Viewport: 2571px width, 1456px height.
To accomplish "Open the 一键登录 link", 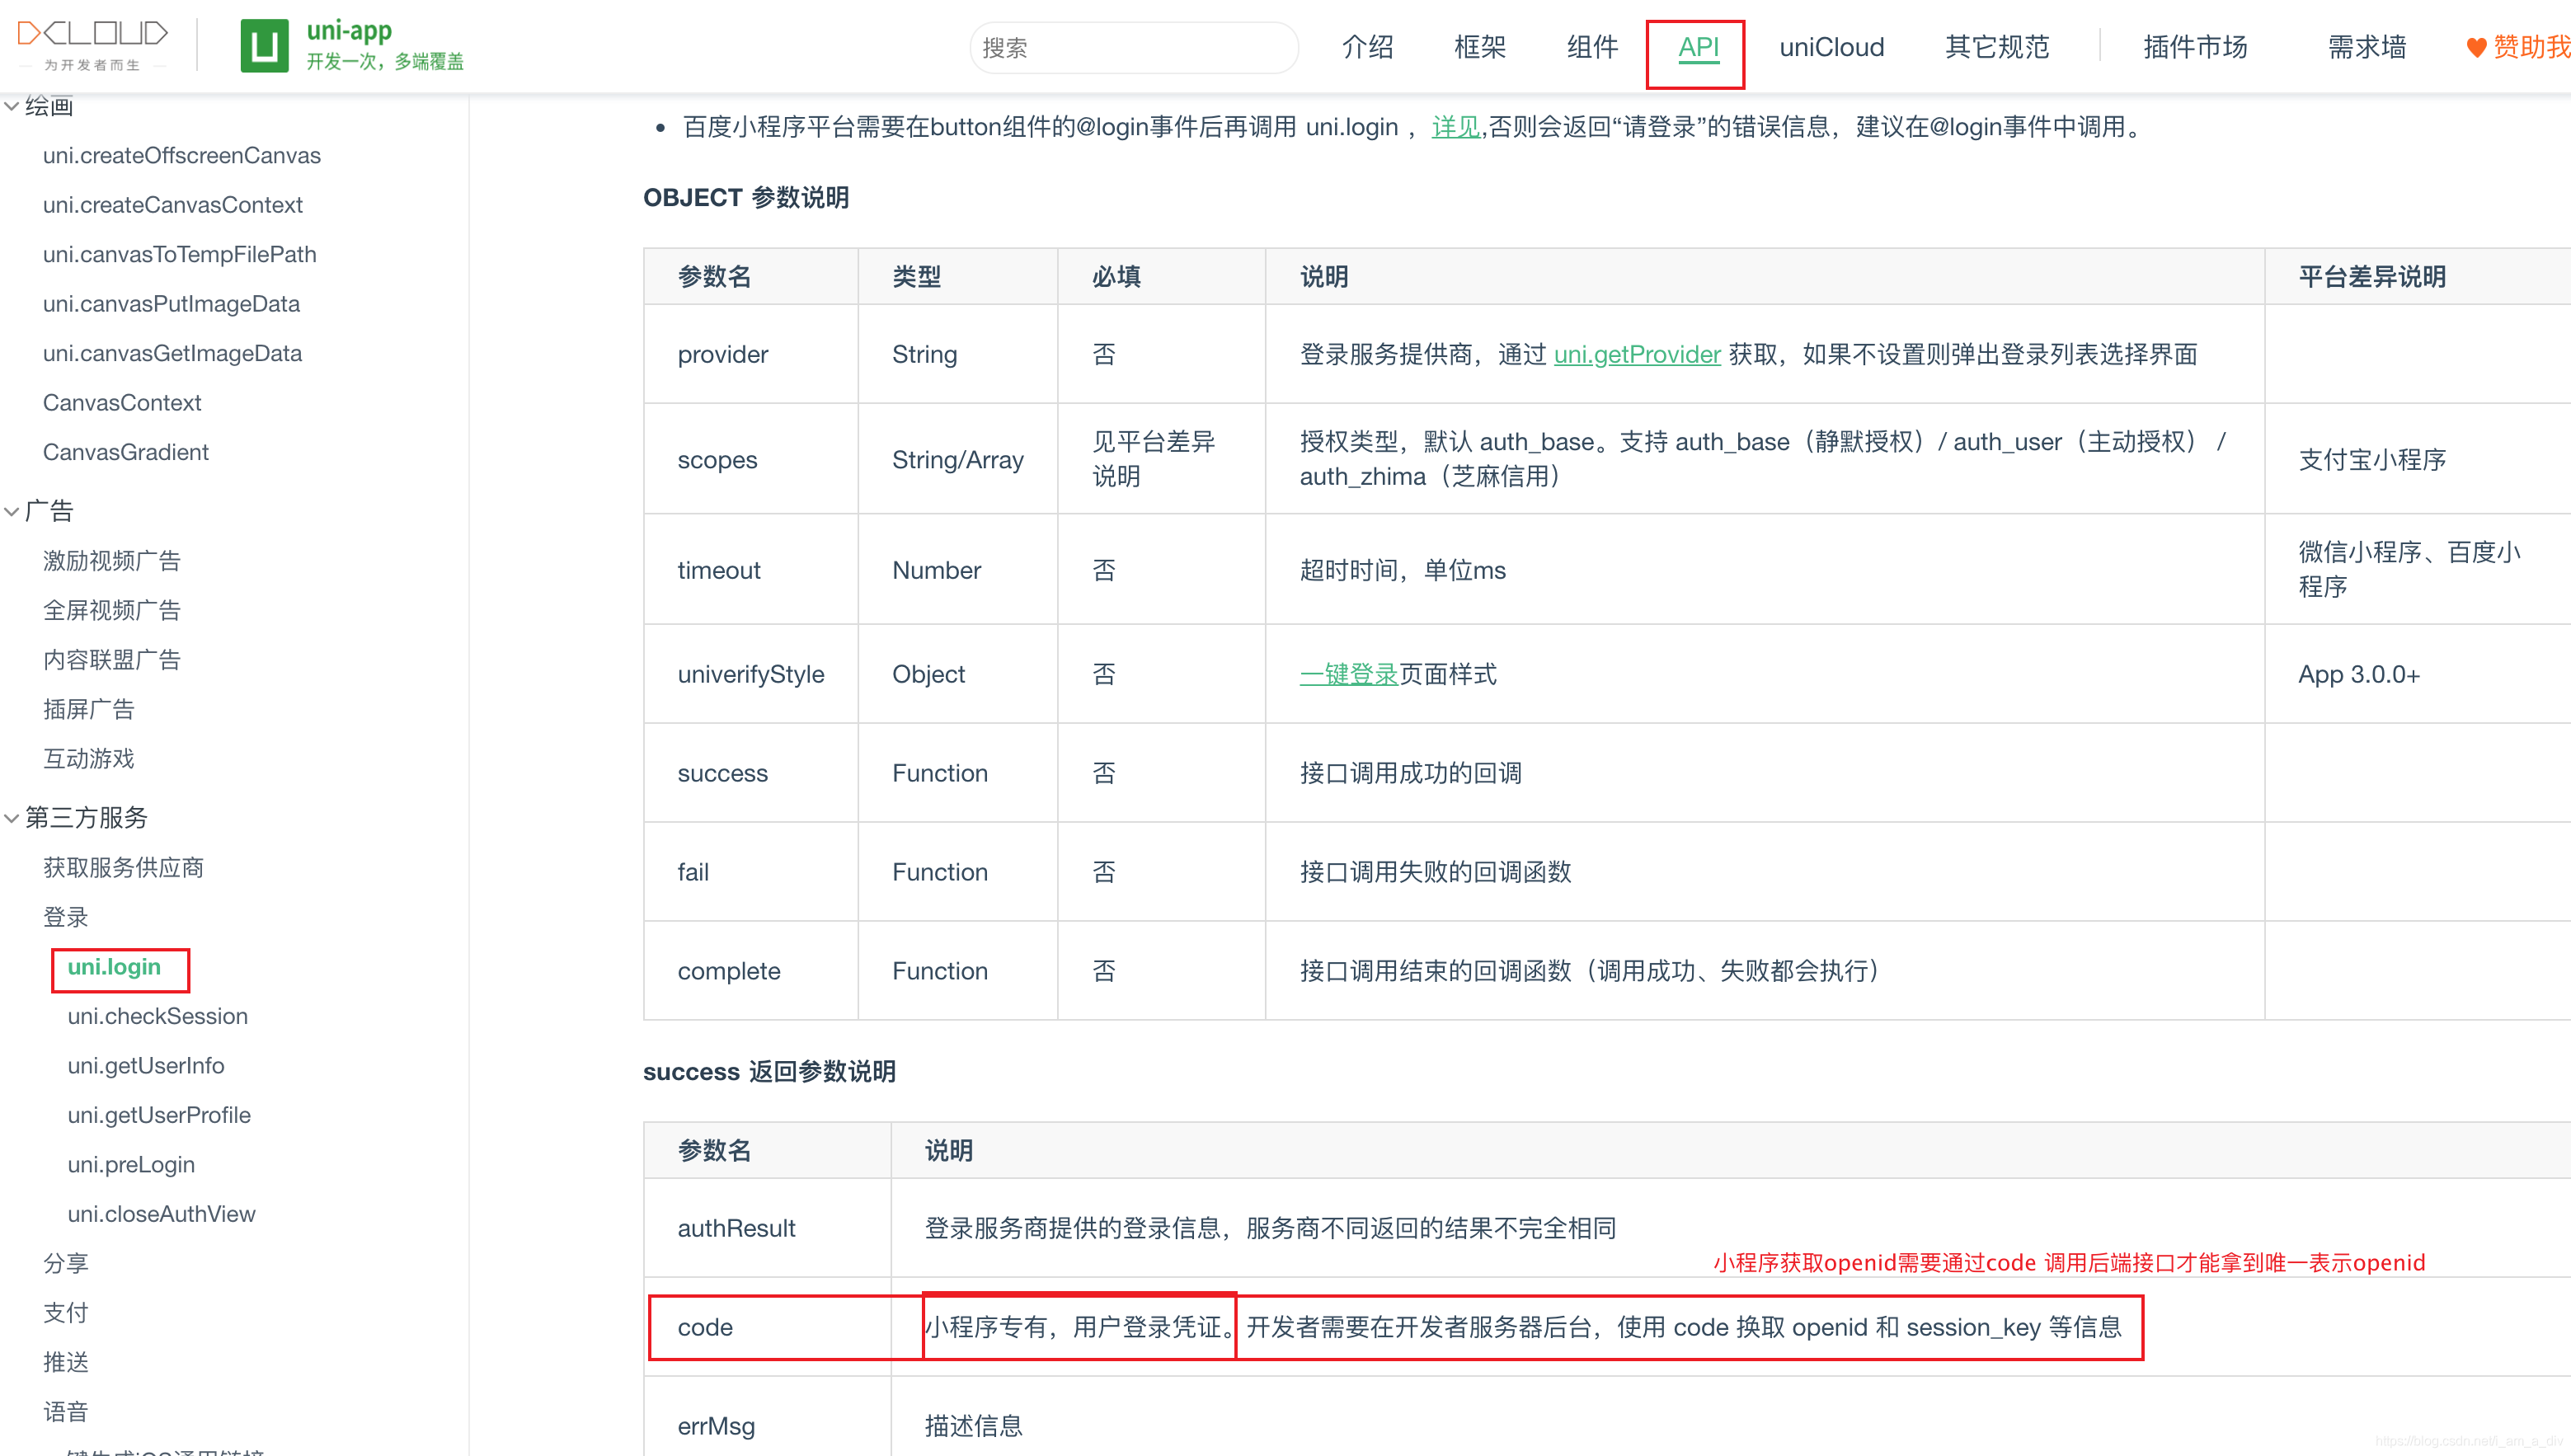I will point(1348,674).
